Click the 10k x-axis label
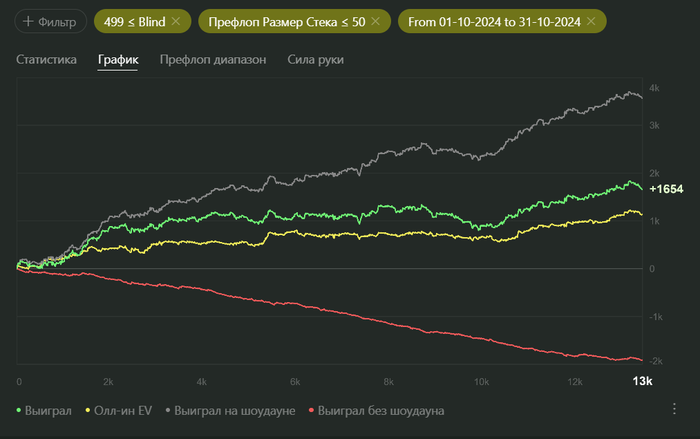 (481, 382)
